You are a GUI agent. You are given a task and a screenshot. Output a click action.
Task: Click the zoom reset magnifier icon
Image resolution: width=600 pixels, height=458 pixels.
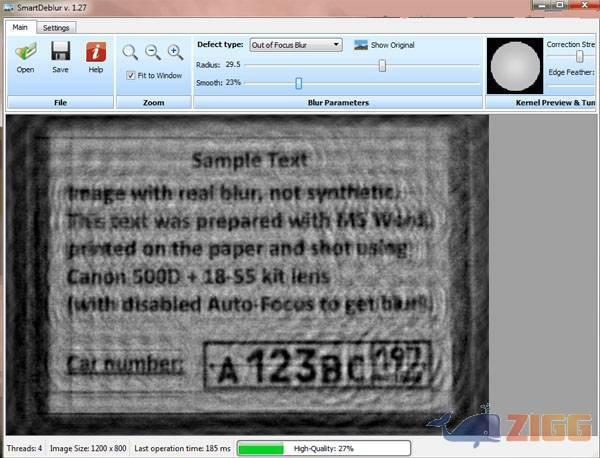(131, 52)
